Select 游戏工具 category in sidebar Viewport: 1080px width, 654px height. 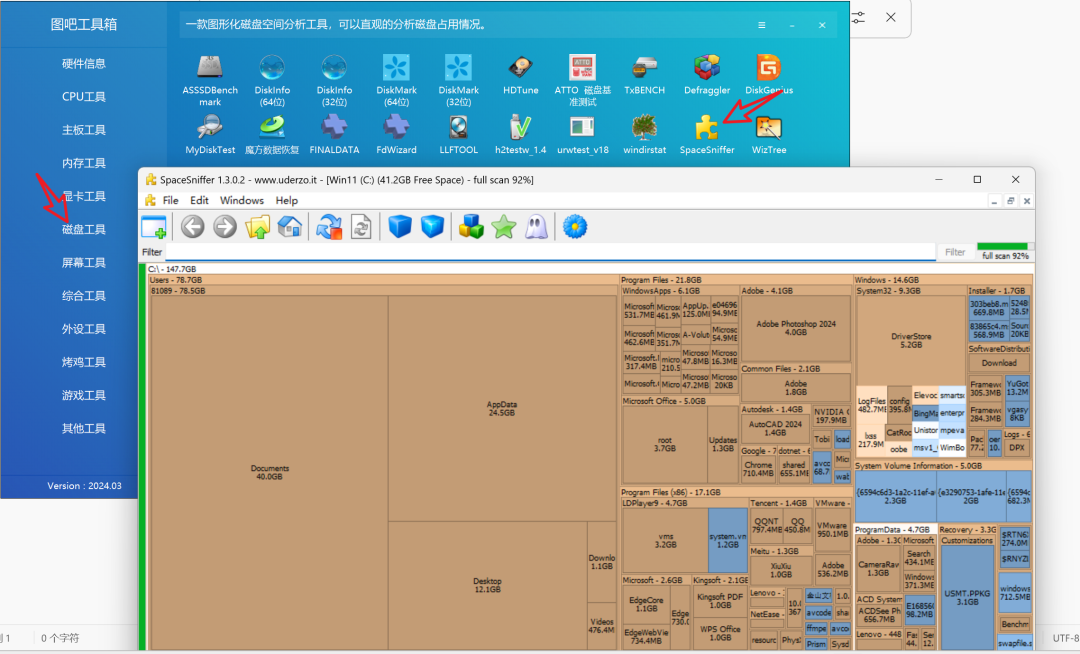83,395
